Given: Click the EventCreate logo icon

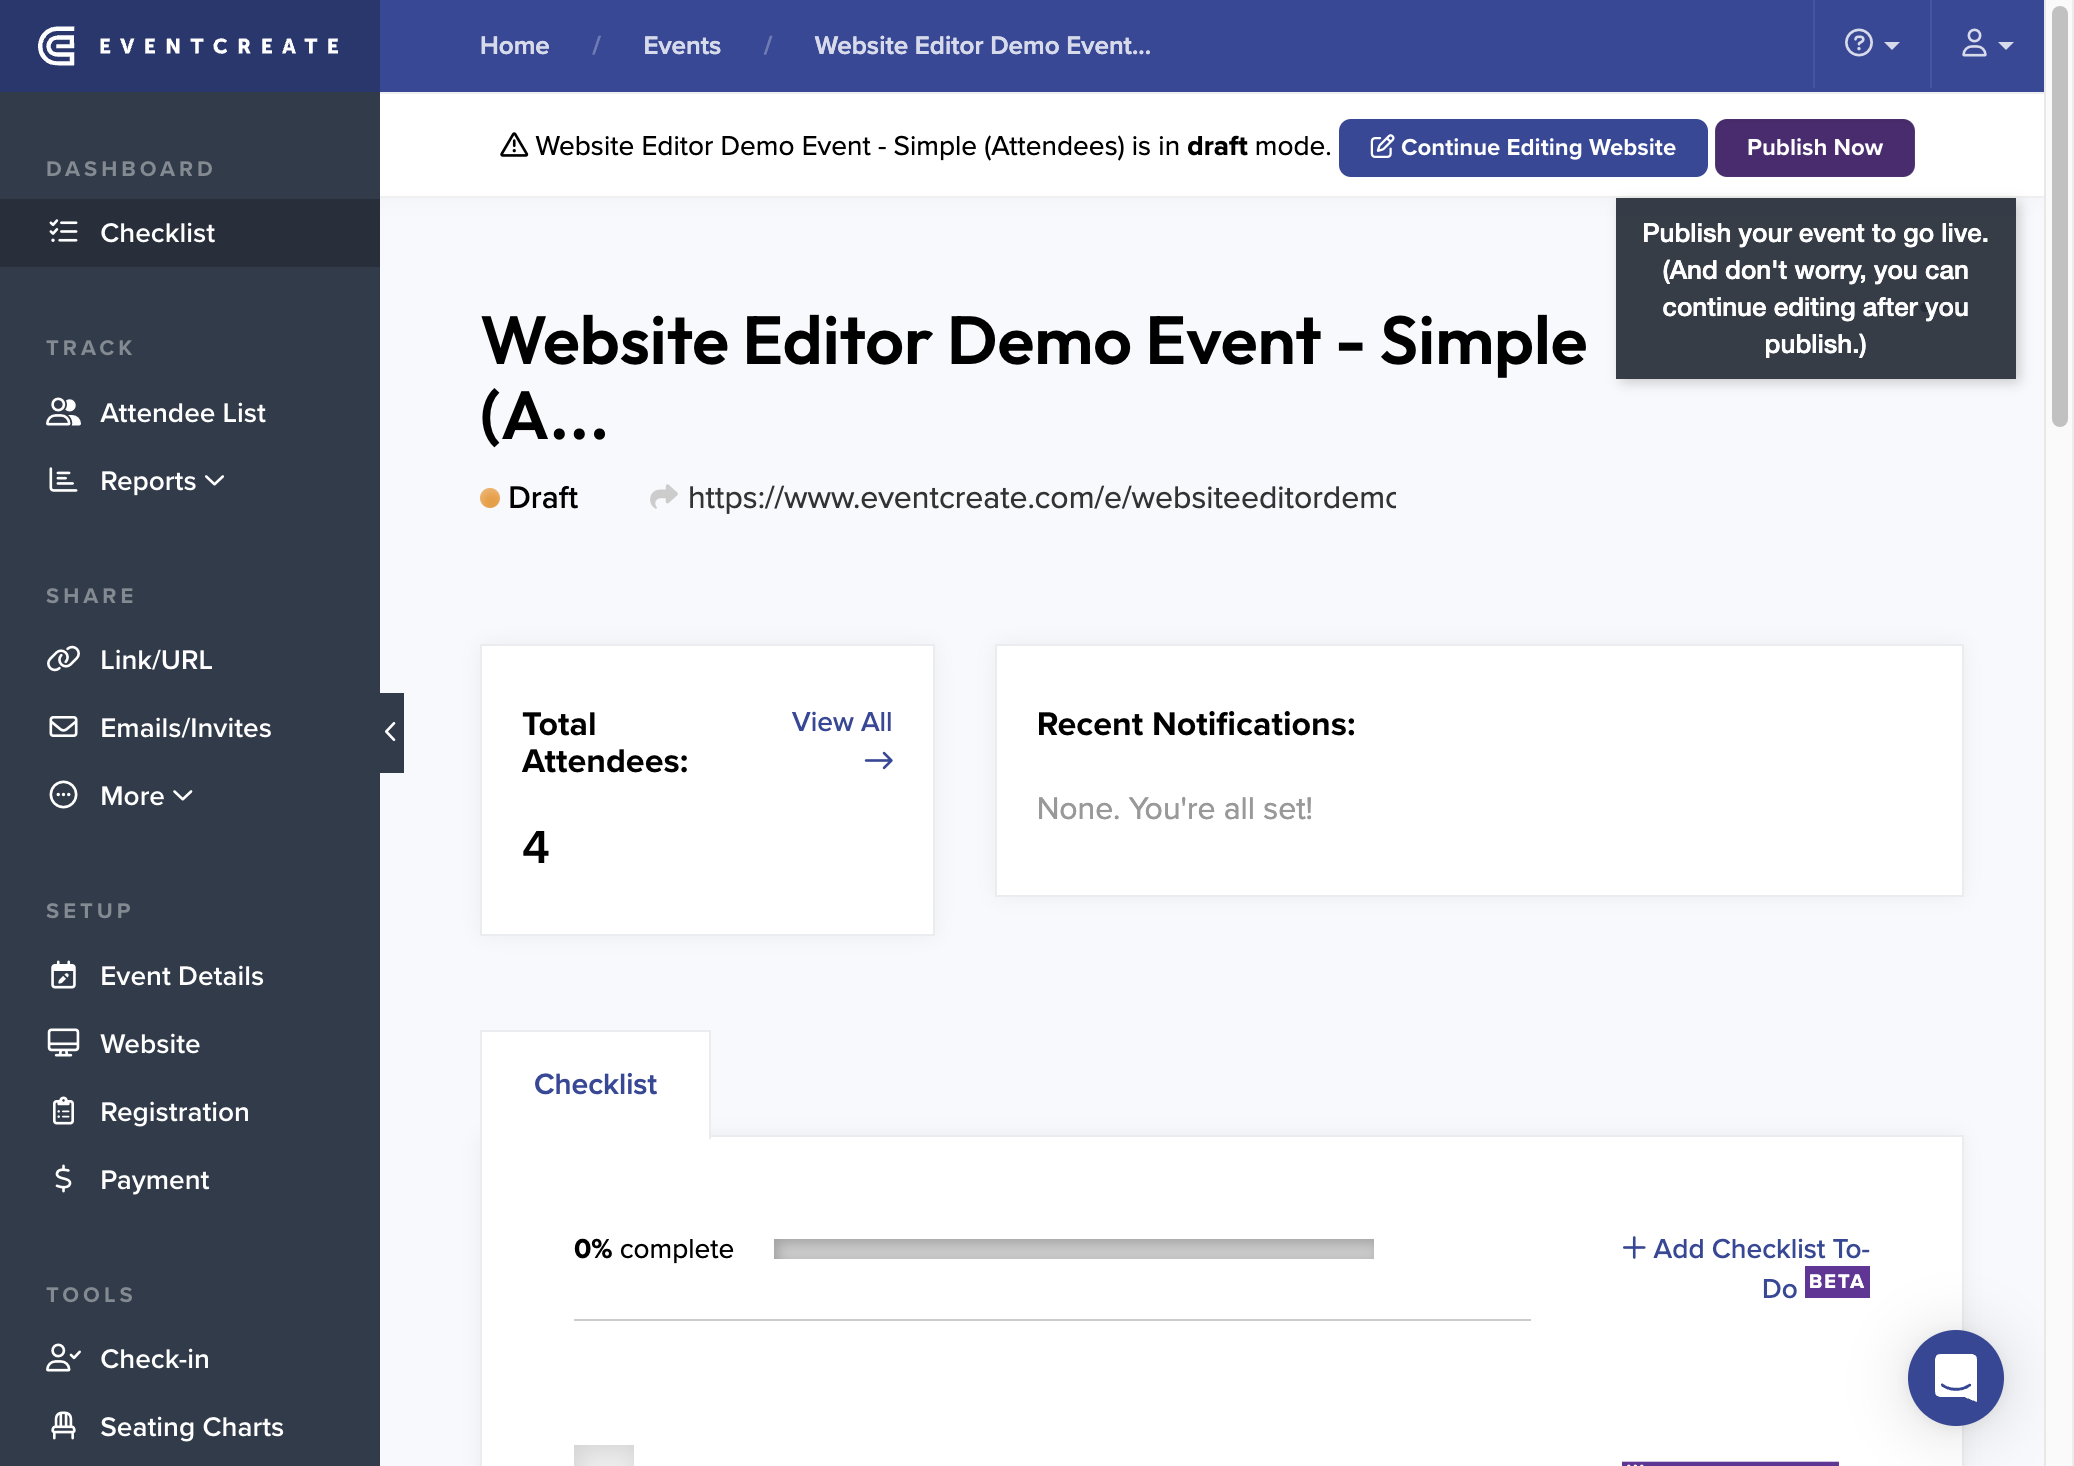Looking at the screenshot, I should click(x=57, y=46).
